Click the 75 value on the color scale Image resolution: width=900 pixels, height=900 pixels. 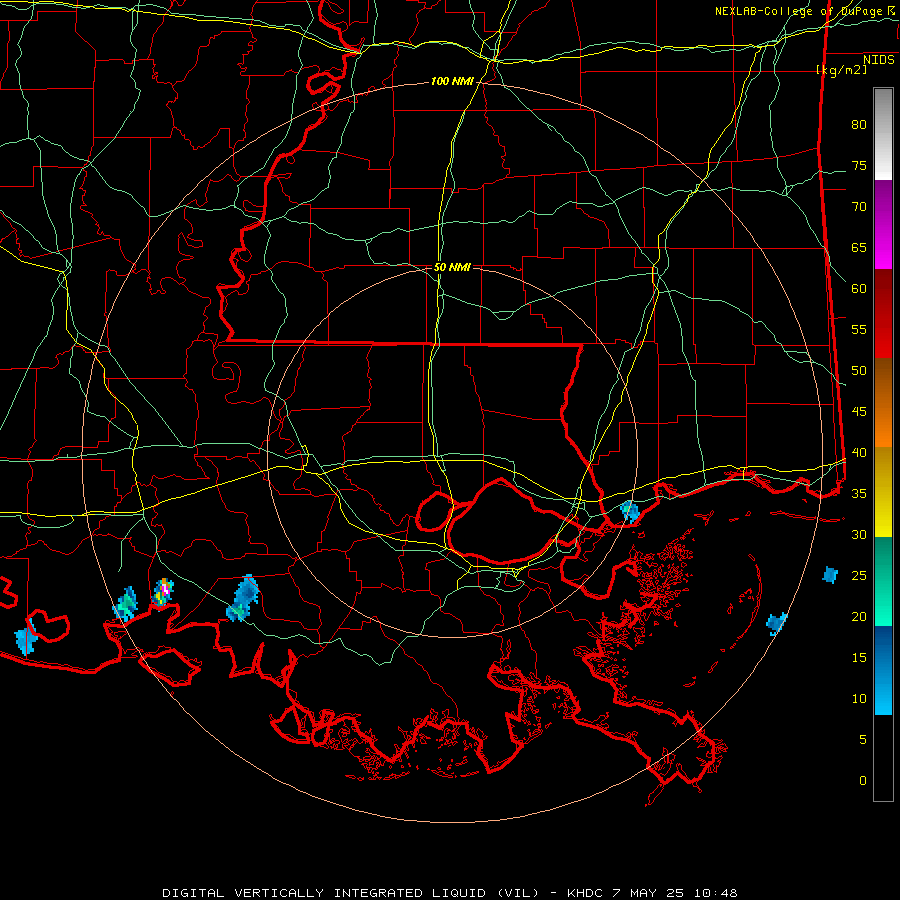click(x=859, y=166)
